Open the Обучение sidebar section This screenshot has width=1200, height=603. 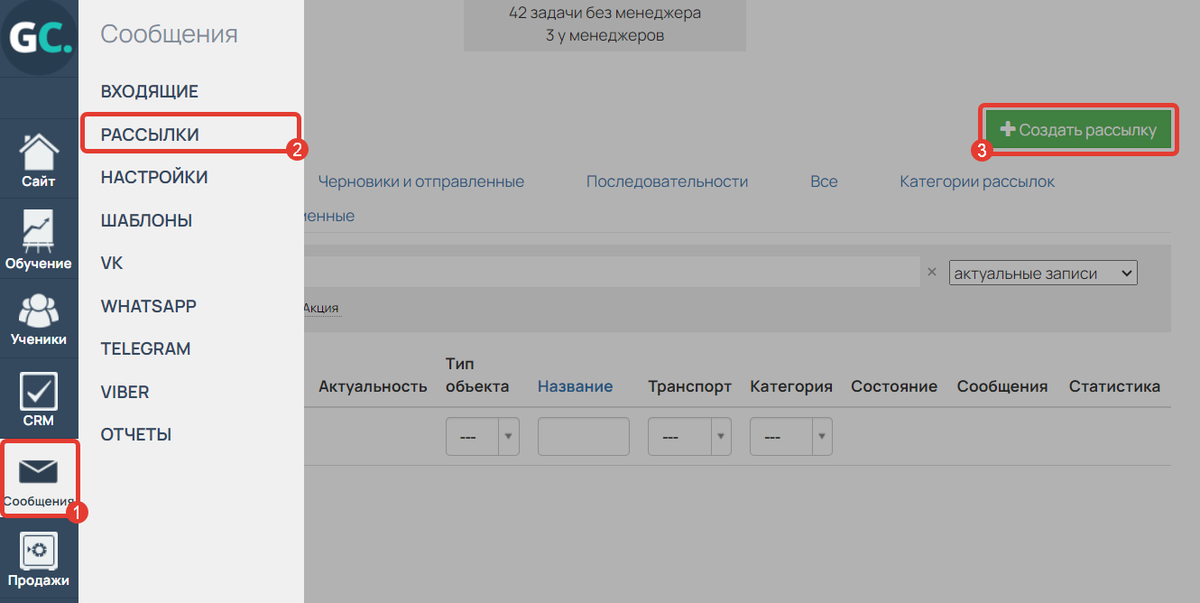coord(38,240)
